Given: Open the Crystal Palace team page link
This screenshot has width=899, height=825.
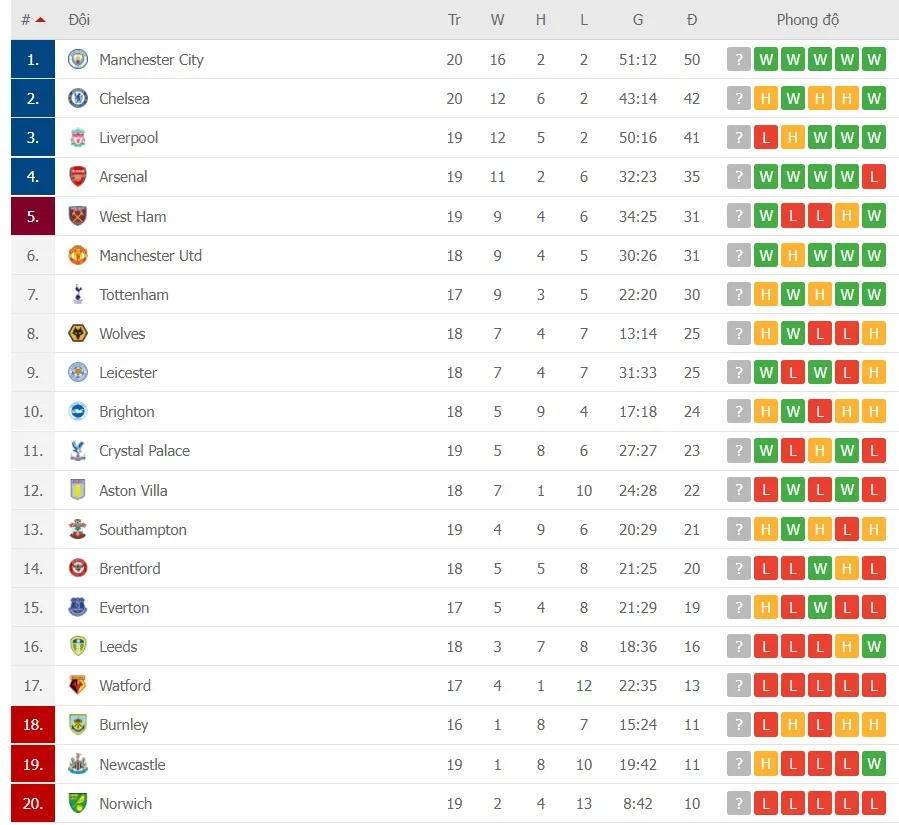Looking at the screenshot, I should coord(144,451).
